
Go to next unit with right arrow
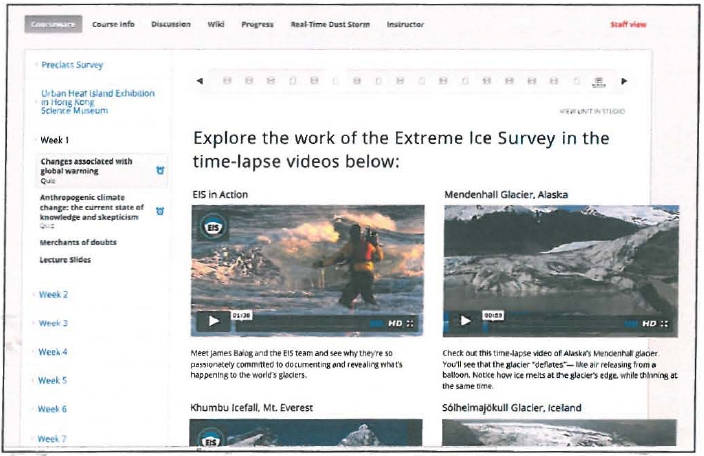(x=624, y=81)
